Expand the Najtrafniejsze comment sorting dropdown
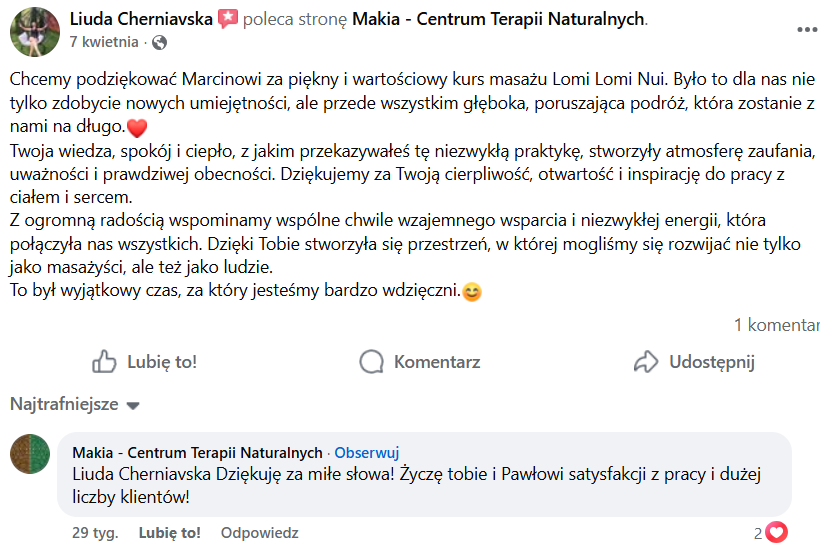Viewport: 836px width, 551px height. (64, 405)
